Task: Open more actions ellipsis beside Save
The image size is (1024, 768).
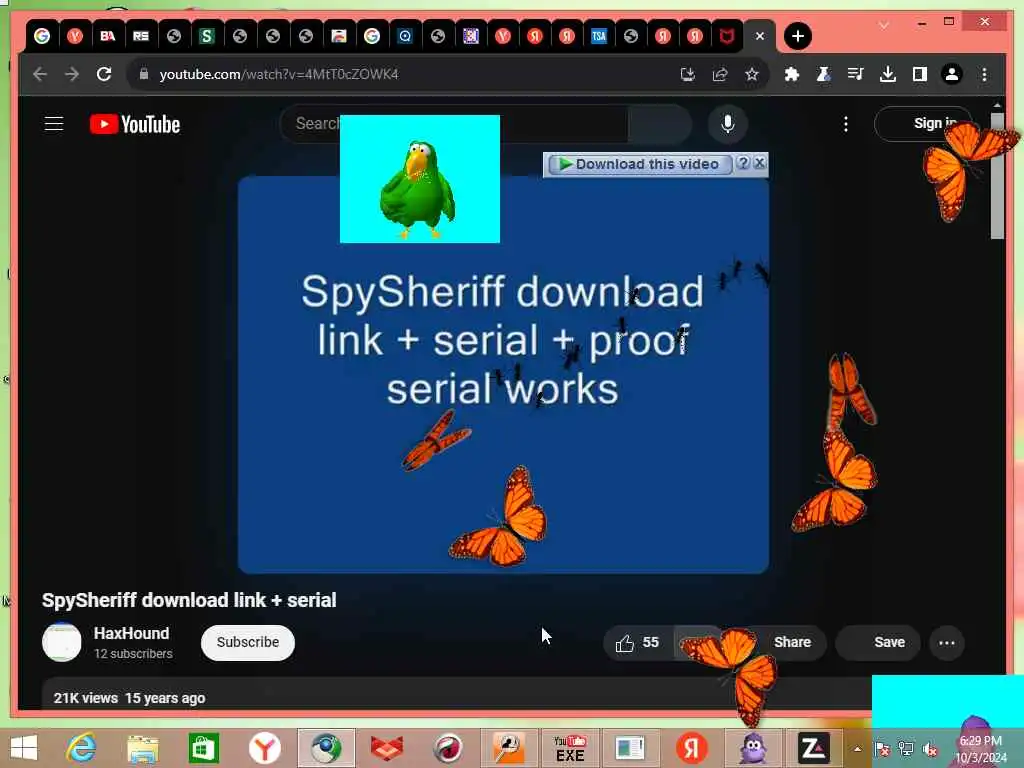Action: [946, 643]
